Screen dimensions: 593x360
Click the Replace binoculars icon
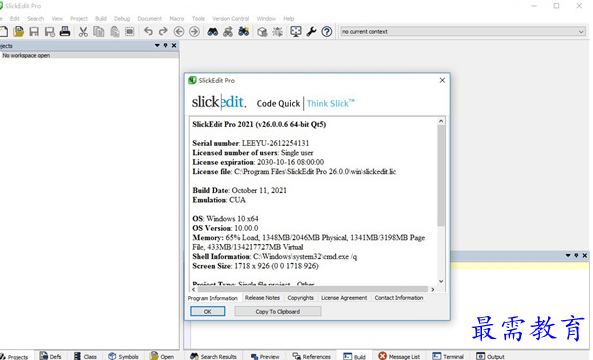(244, 31)
